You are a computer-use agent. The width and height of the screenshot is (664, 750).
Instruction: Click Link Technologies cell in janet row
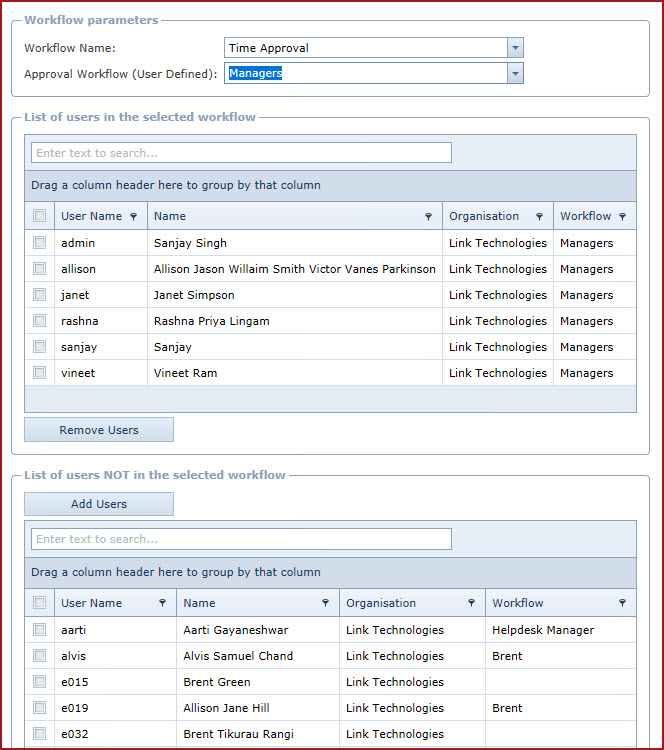tap(498, 295)
